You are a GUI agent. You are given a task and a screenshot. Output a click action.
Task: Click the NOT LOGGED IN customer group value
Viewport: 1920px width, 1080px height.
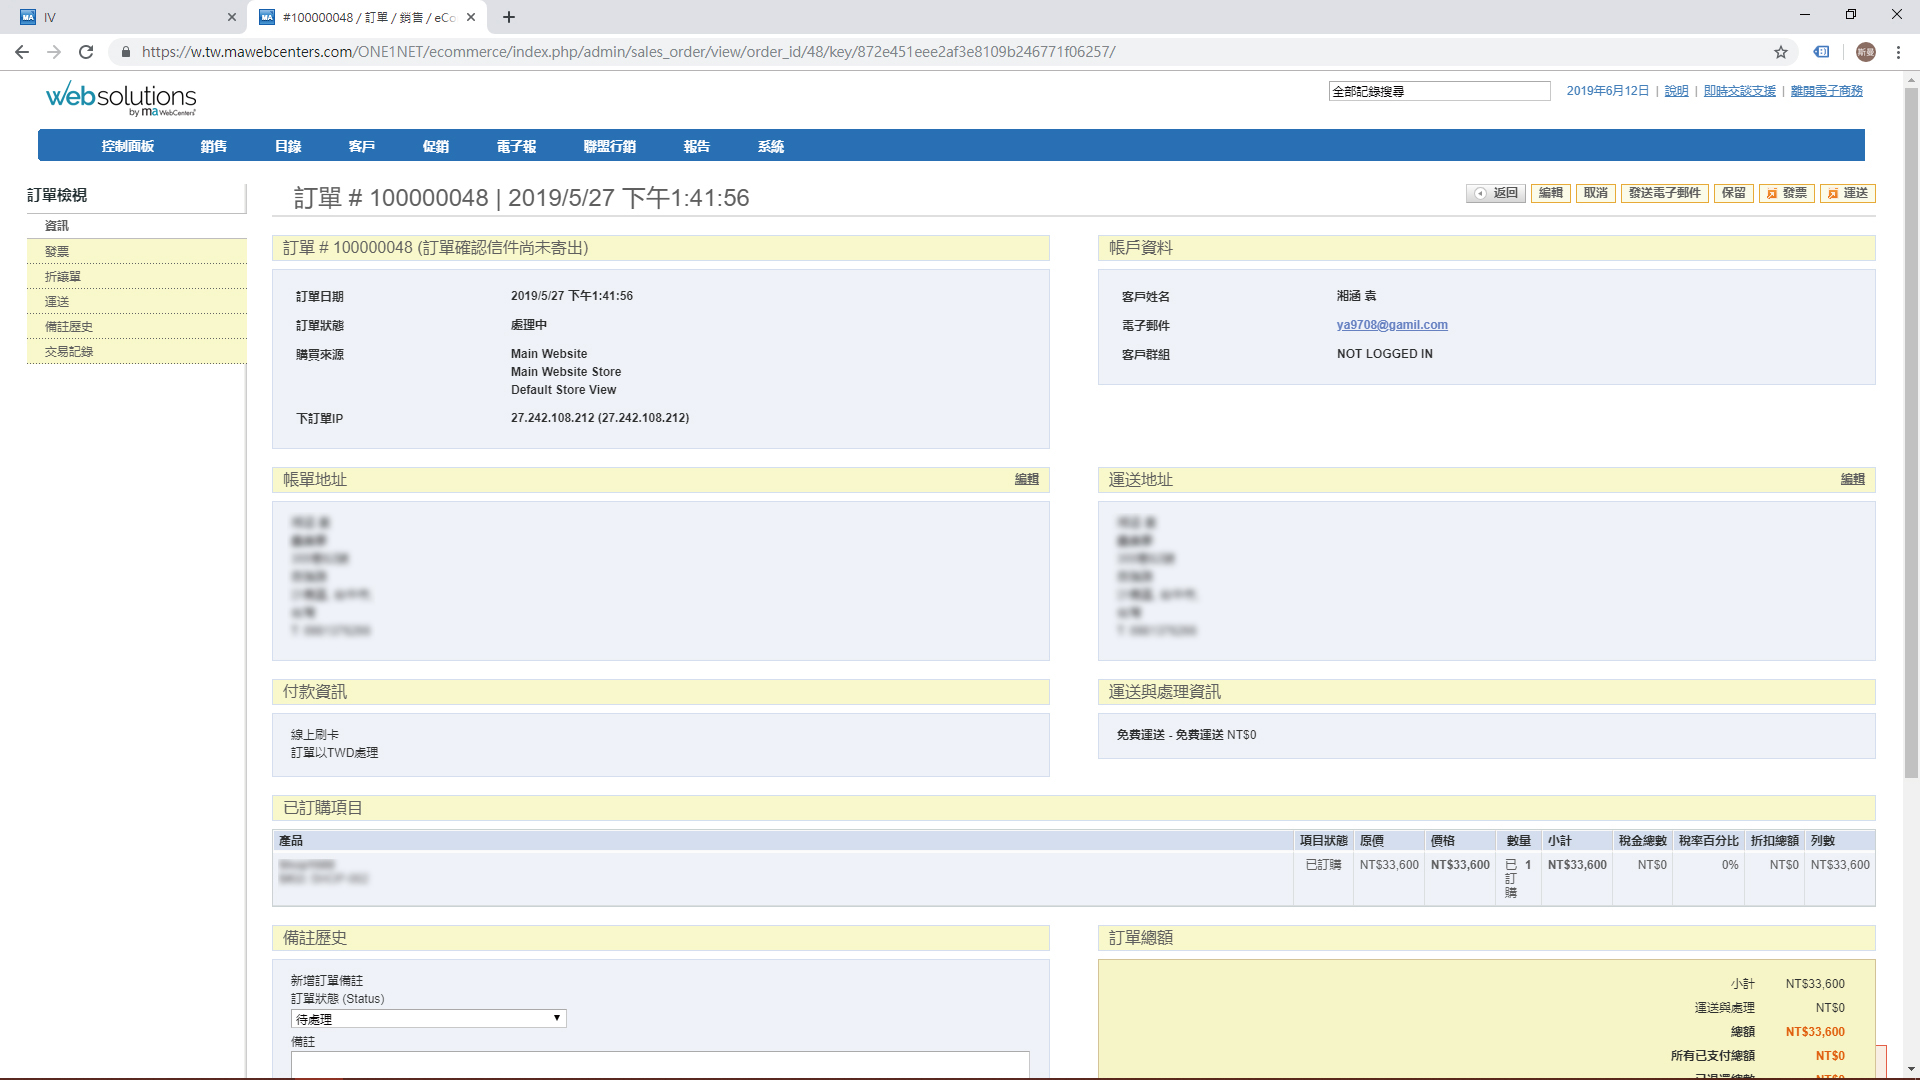point(1385,354)
